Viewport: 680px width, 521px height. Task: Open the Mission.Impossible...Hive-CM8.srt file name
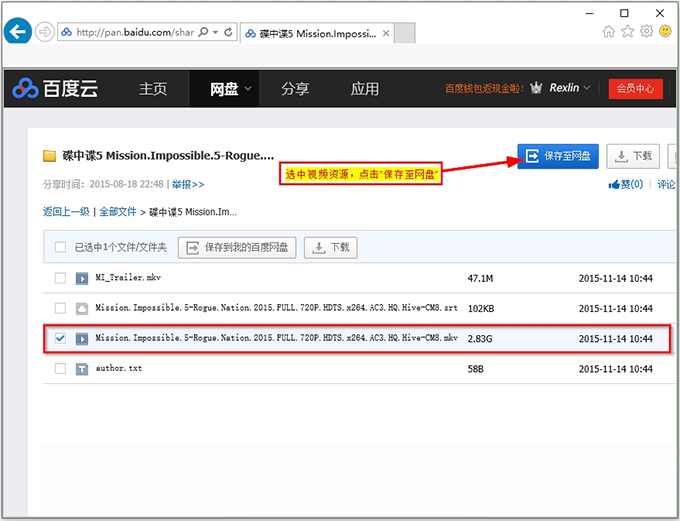(x=276, y=308)
